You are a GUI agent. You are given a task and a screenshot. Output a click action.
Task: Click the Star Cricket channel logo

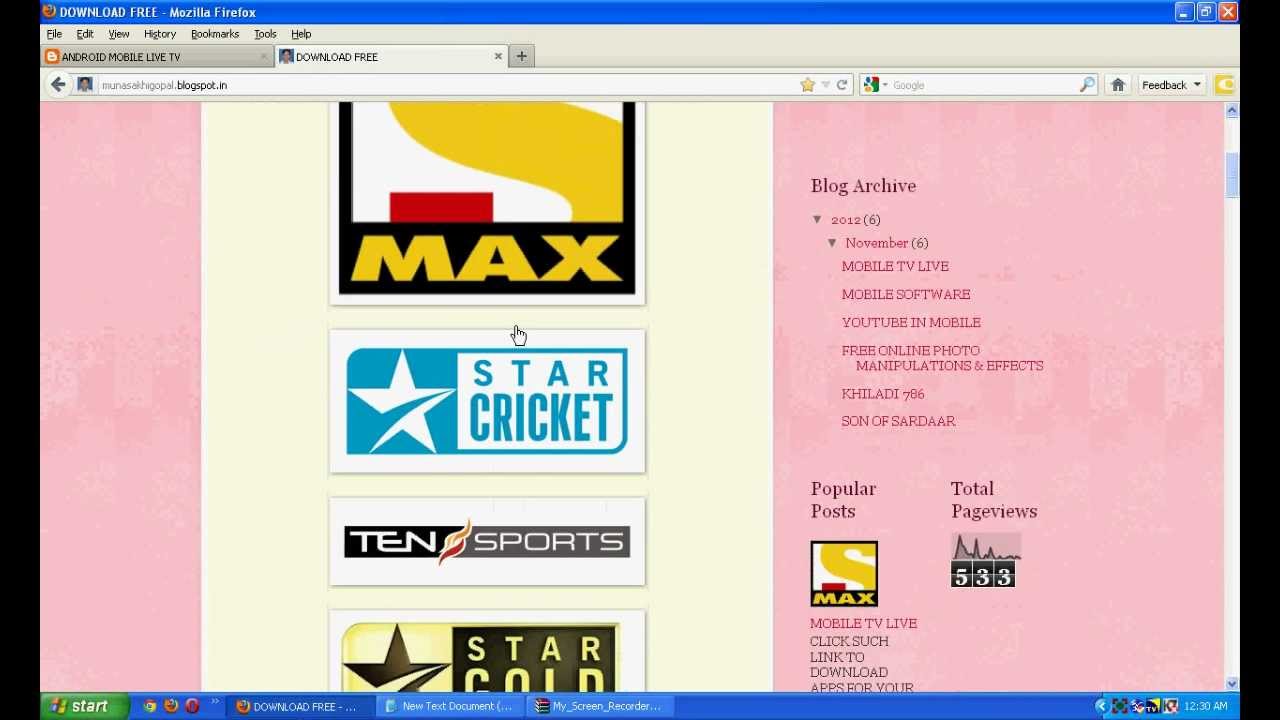pyautogui.click(x=487, y=401)
